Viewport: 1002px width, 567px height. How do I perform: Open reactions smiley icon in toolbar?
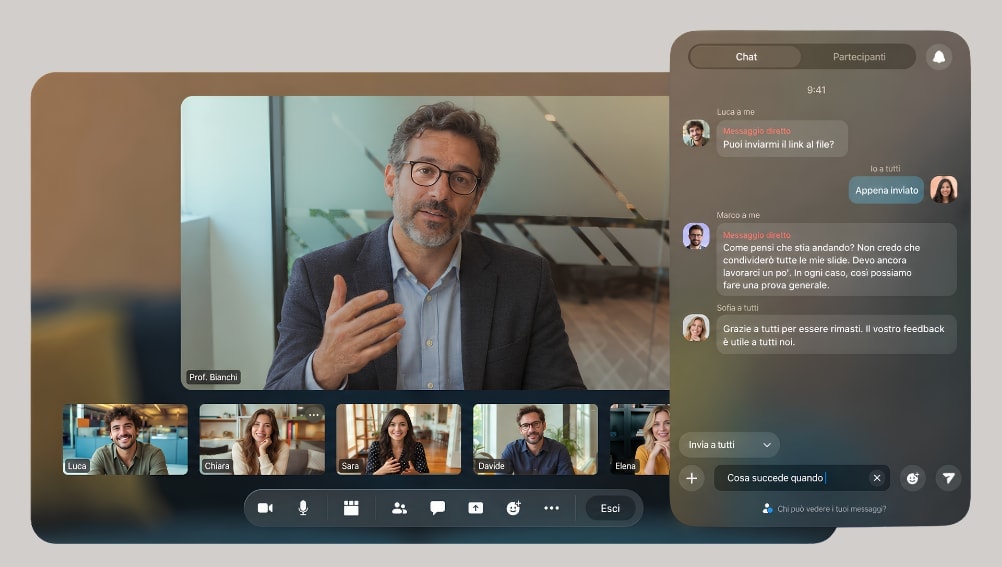pyautogui.click(x=514, y=508)
